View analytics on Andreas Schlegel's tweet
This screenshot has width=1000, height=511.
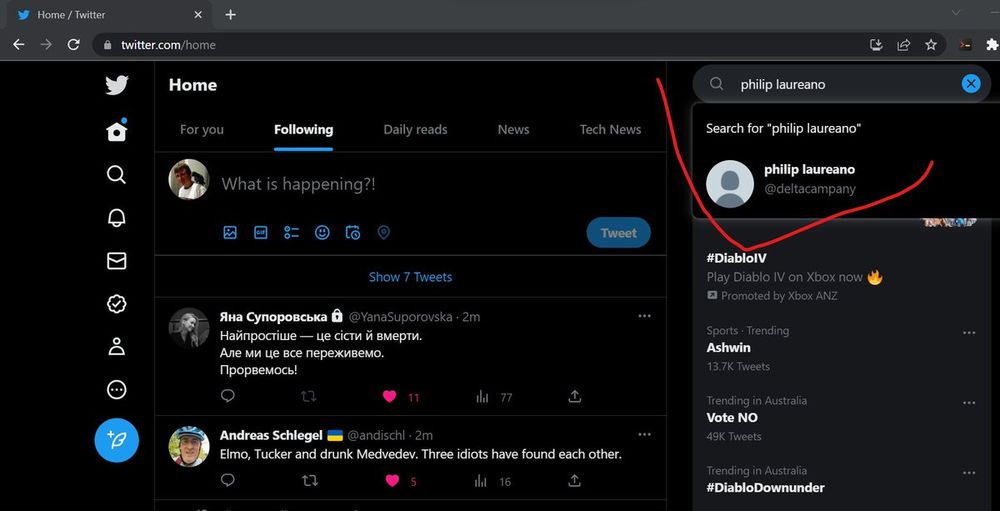(482, 481)
